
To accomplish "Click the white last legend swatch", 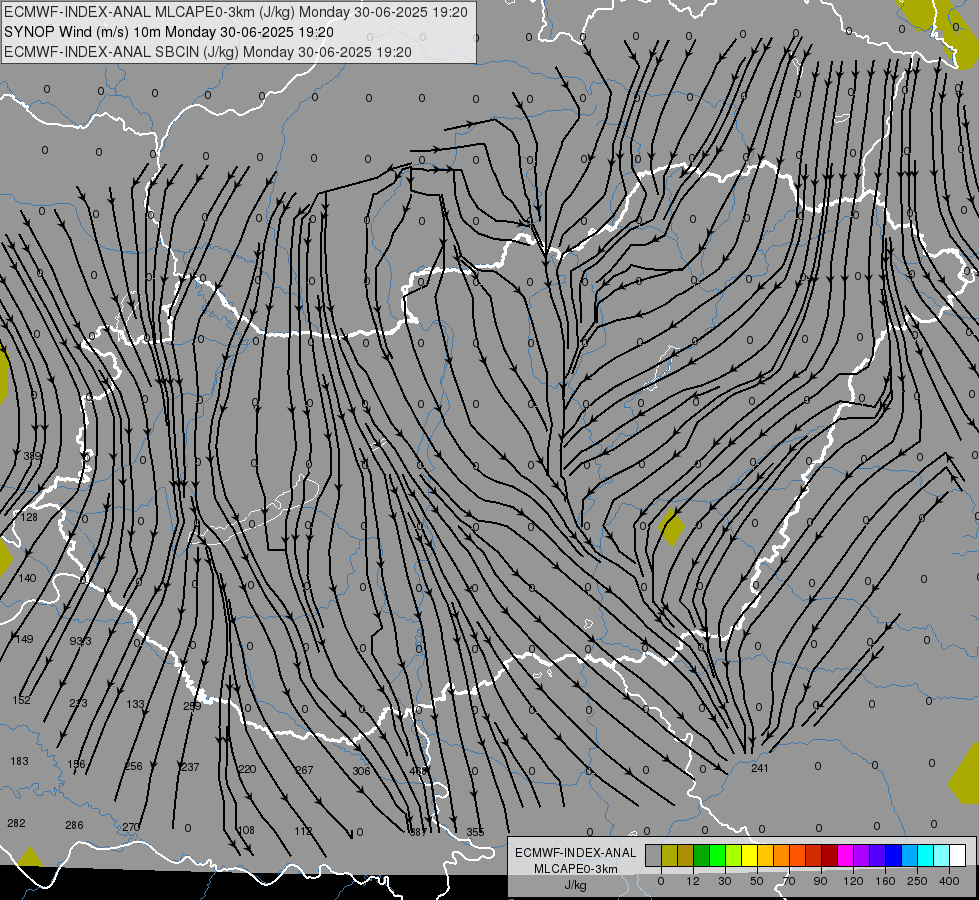I will click(x=957, y=855).
